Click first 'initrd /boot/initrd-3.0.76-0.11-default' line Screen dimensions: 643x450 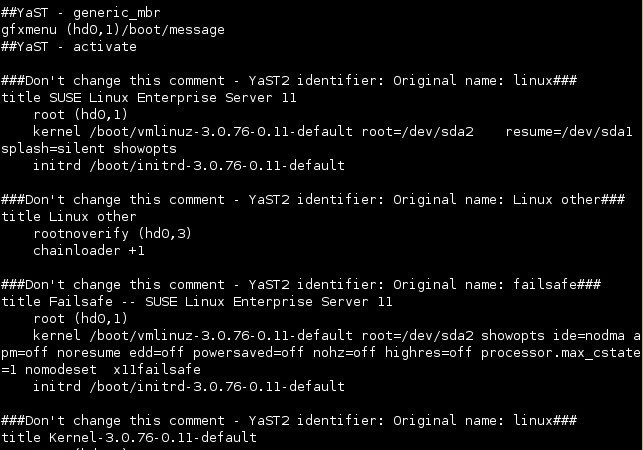point(189,166)
